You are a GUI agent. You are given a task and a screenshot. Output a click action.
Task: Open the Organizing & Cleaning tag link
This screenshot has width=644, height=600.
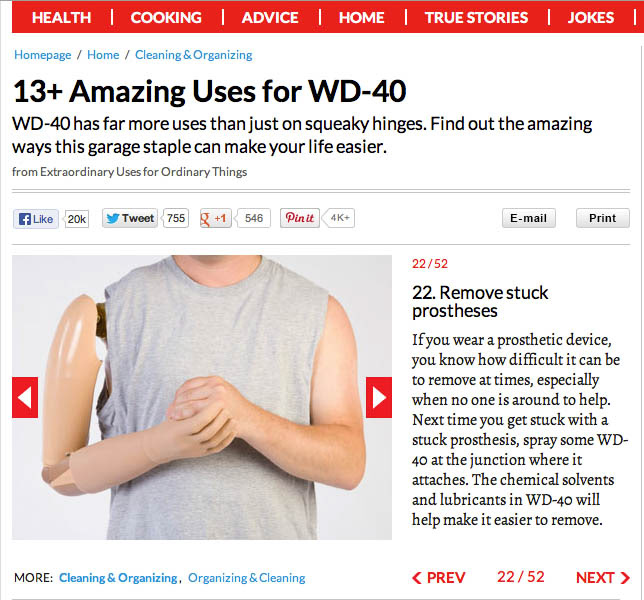(x=247, y=578)
